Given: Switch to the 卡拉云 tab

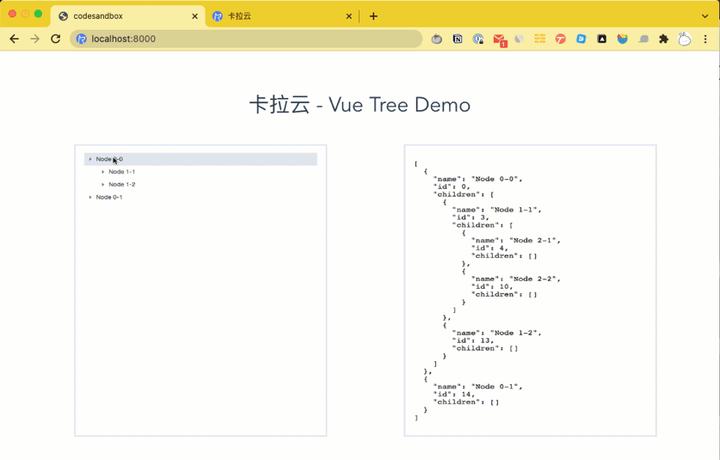Looking at the screenshot, I should [281, 16].
